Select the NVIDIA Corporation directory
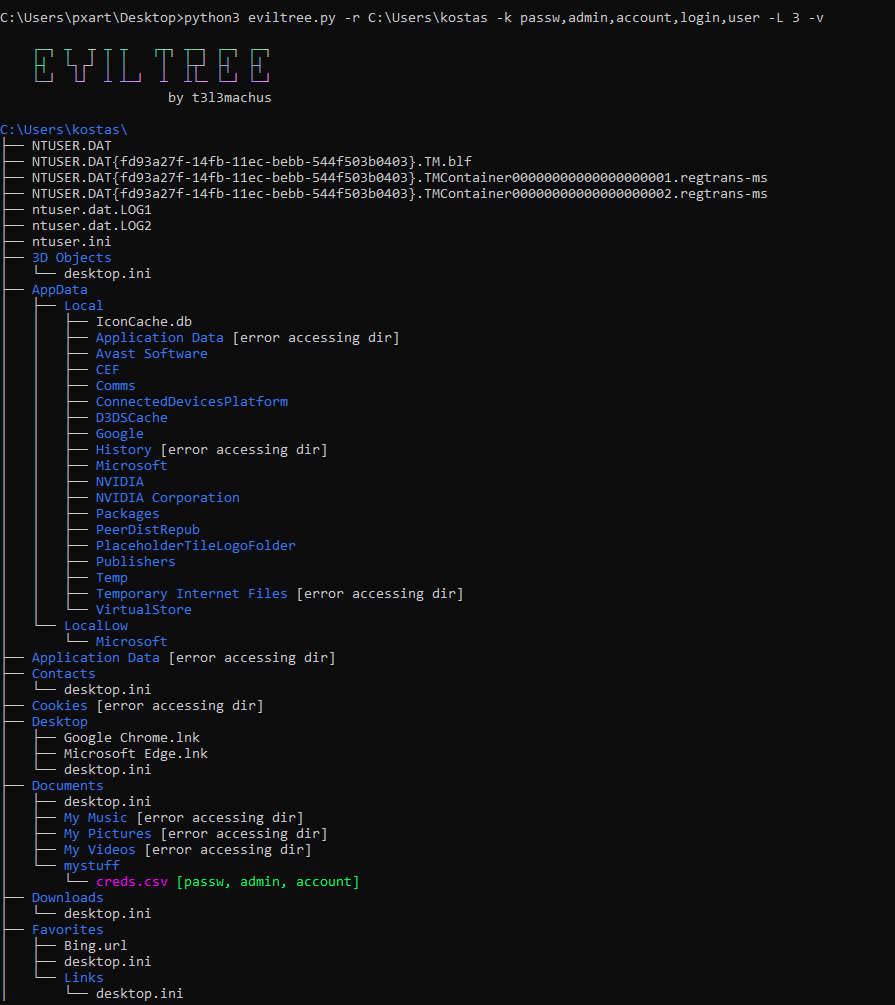The width and height of the screenshot is (895, 1005). (167, 497)
